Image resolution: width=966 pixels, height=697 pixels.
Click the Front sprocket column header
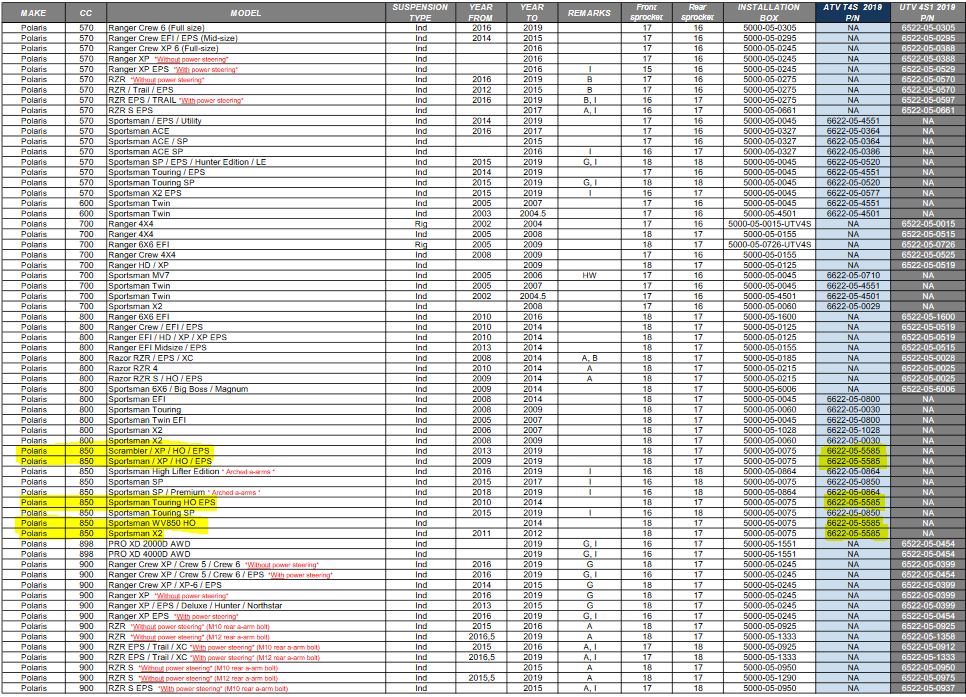tap(646, 12)
